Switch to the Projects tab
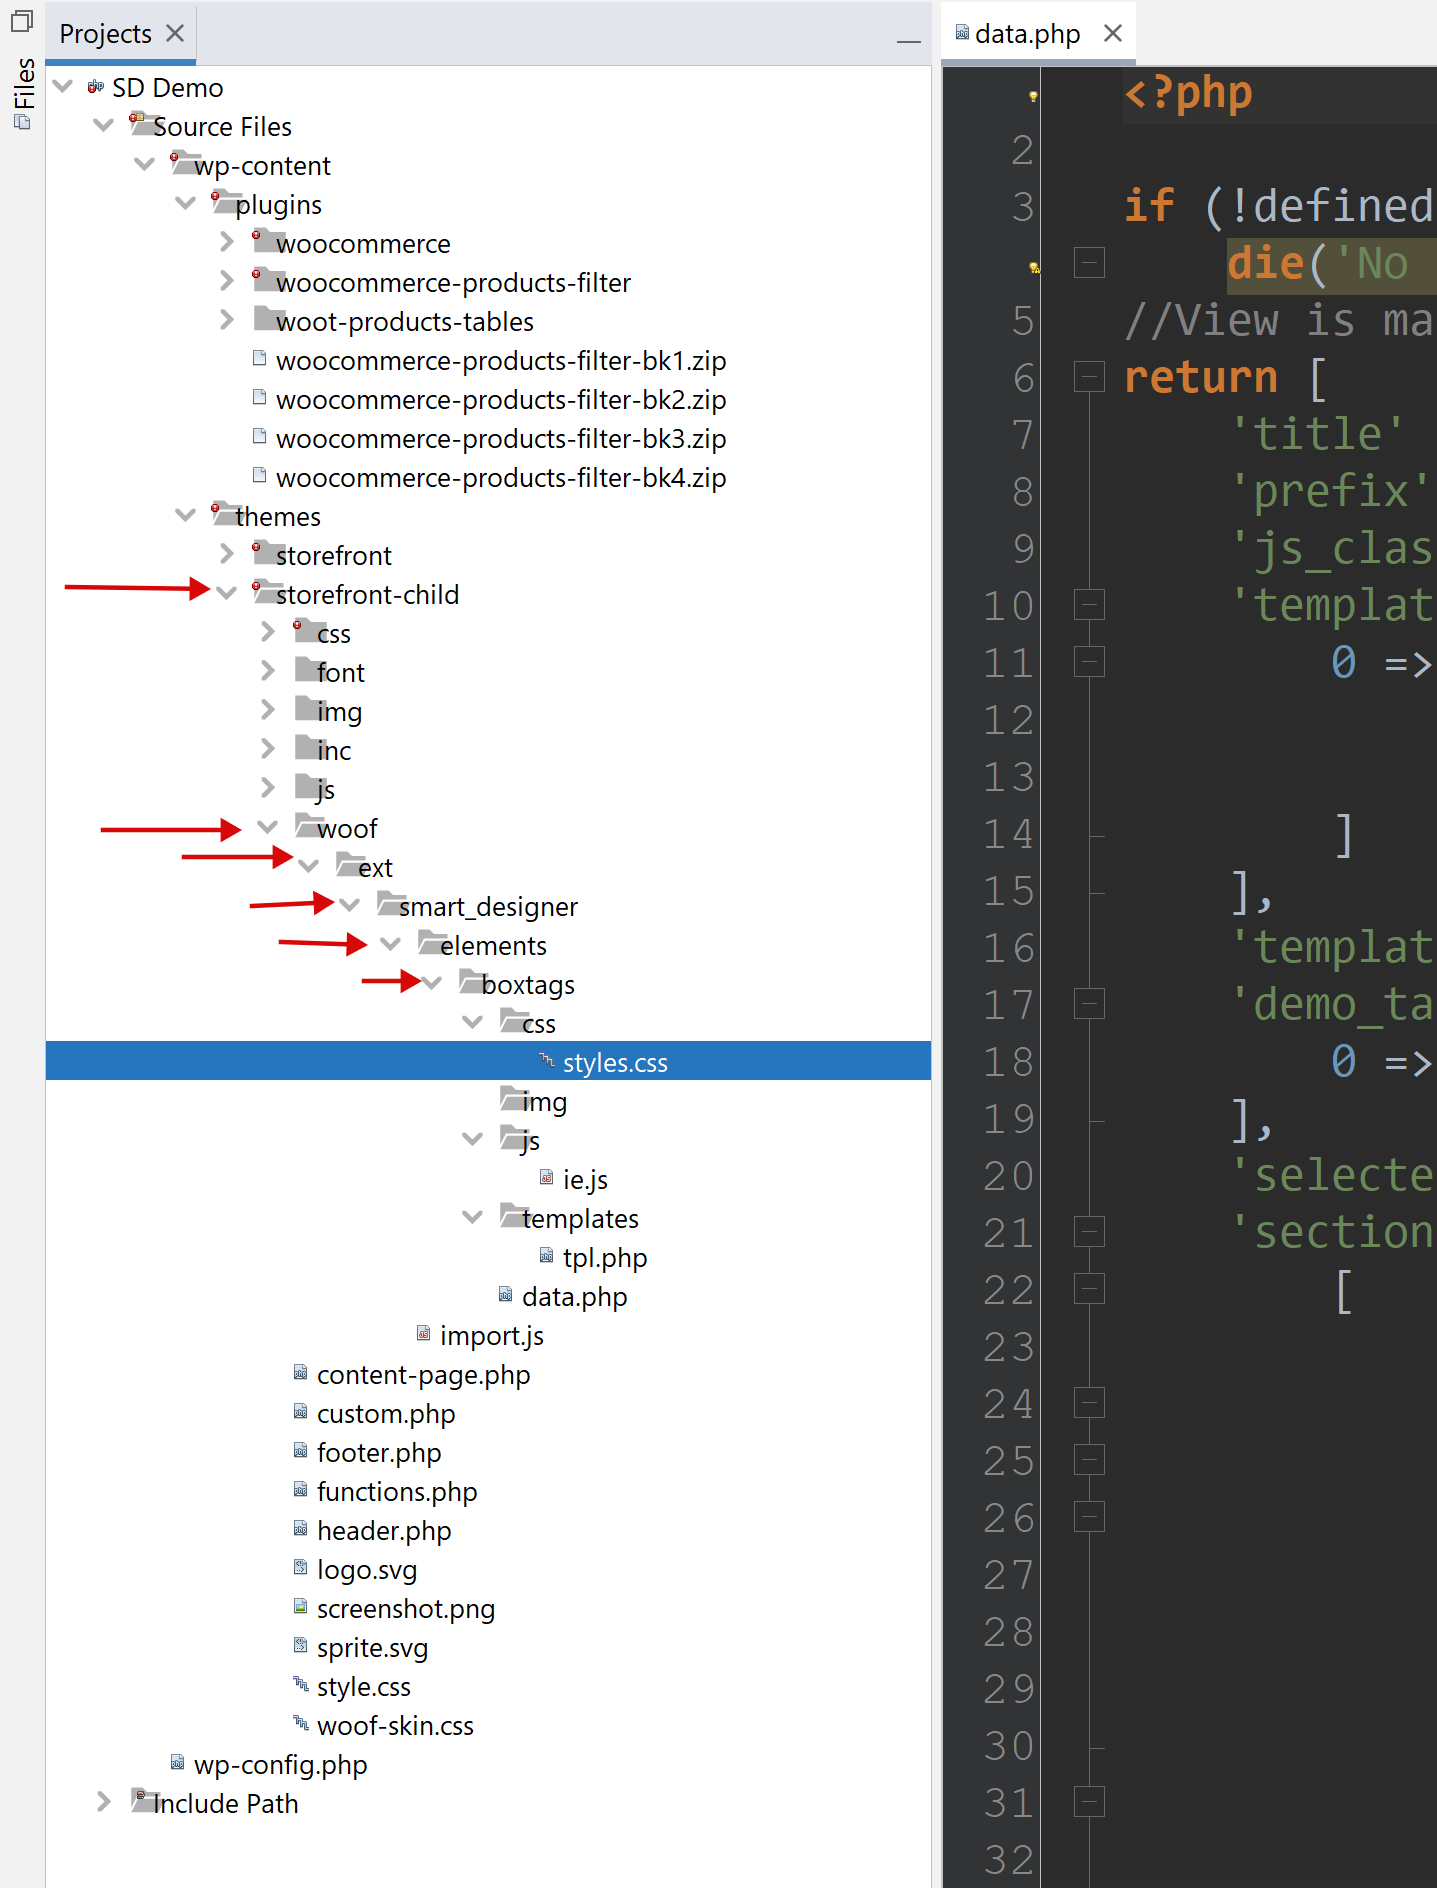The image size is (1437, 1888). (x=105, y=34)
